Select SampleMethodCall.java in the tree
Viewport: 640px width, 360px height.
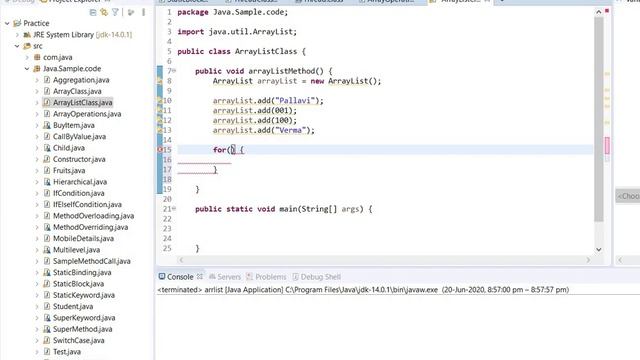[x=91, y=261]
